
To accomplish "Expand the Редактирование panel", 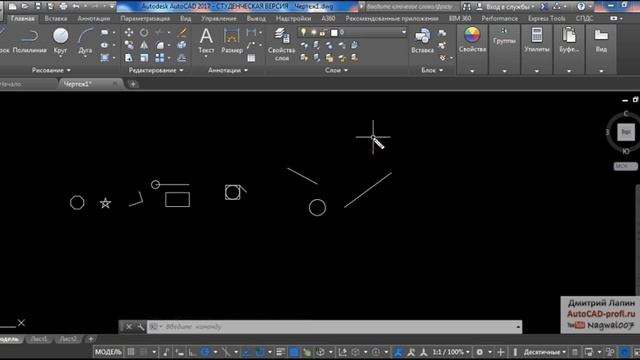I will [x=156, y=70].
